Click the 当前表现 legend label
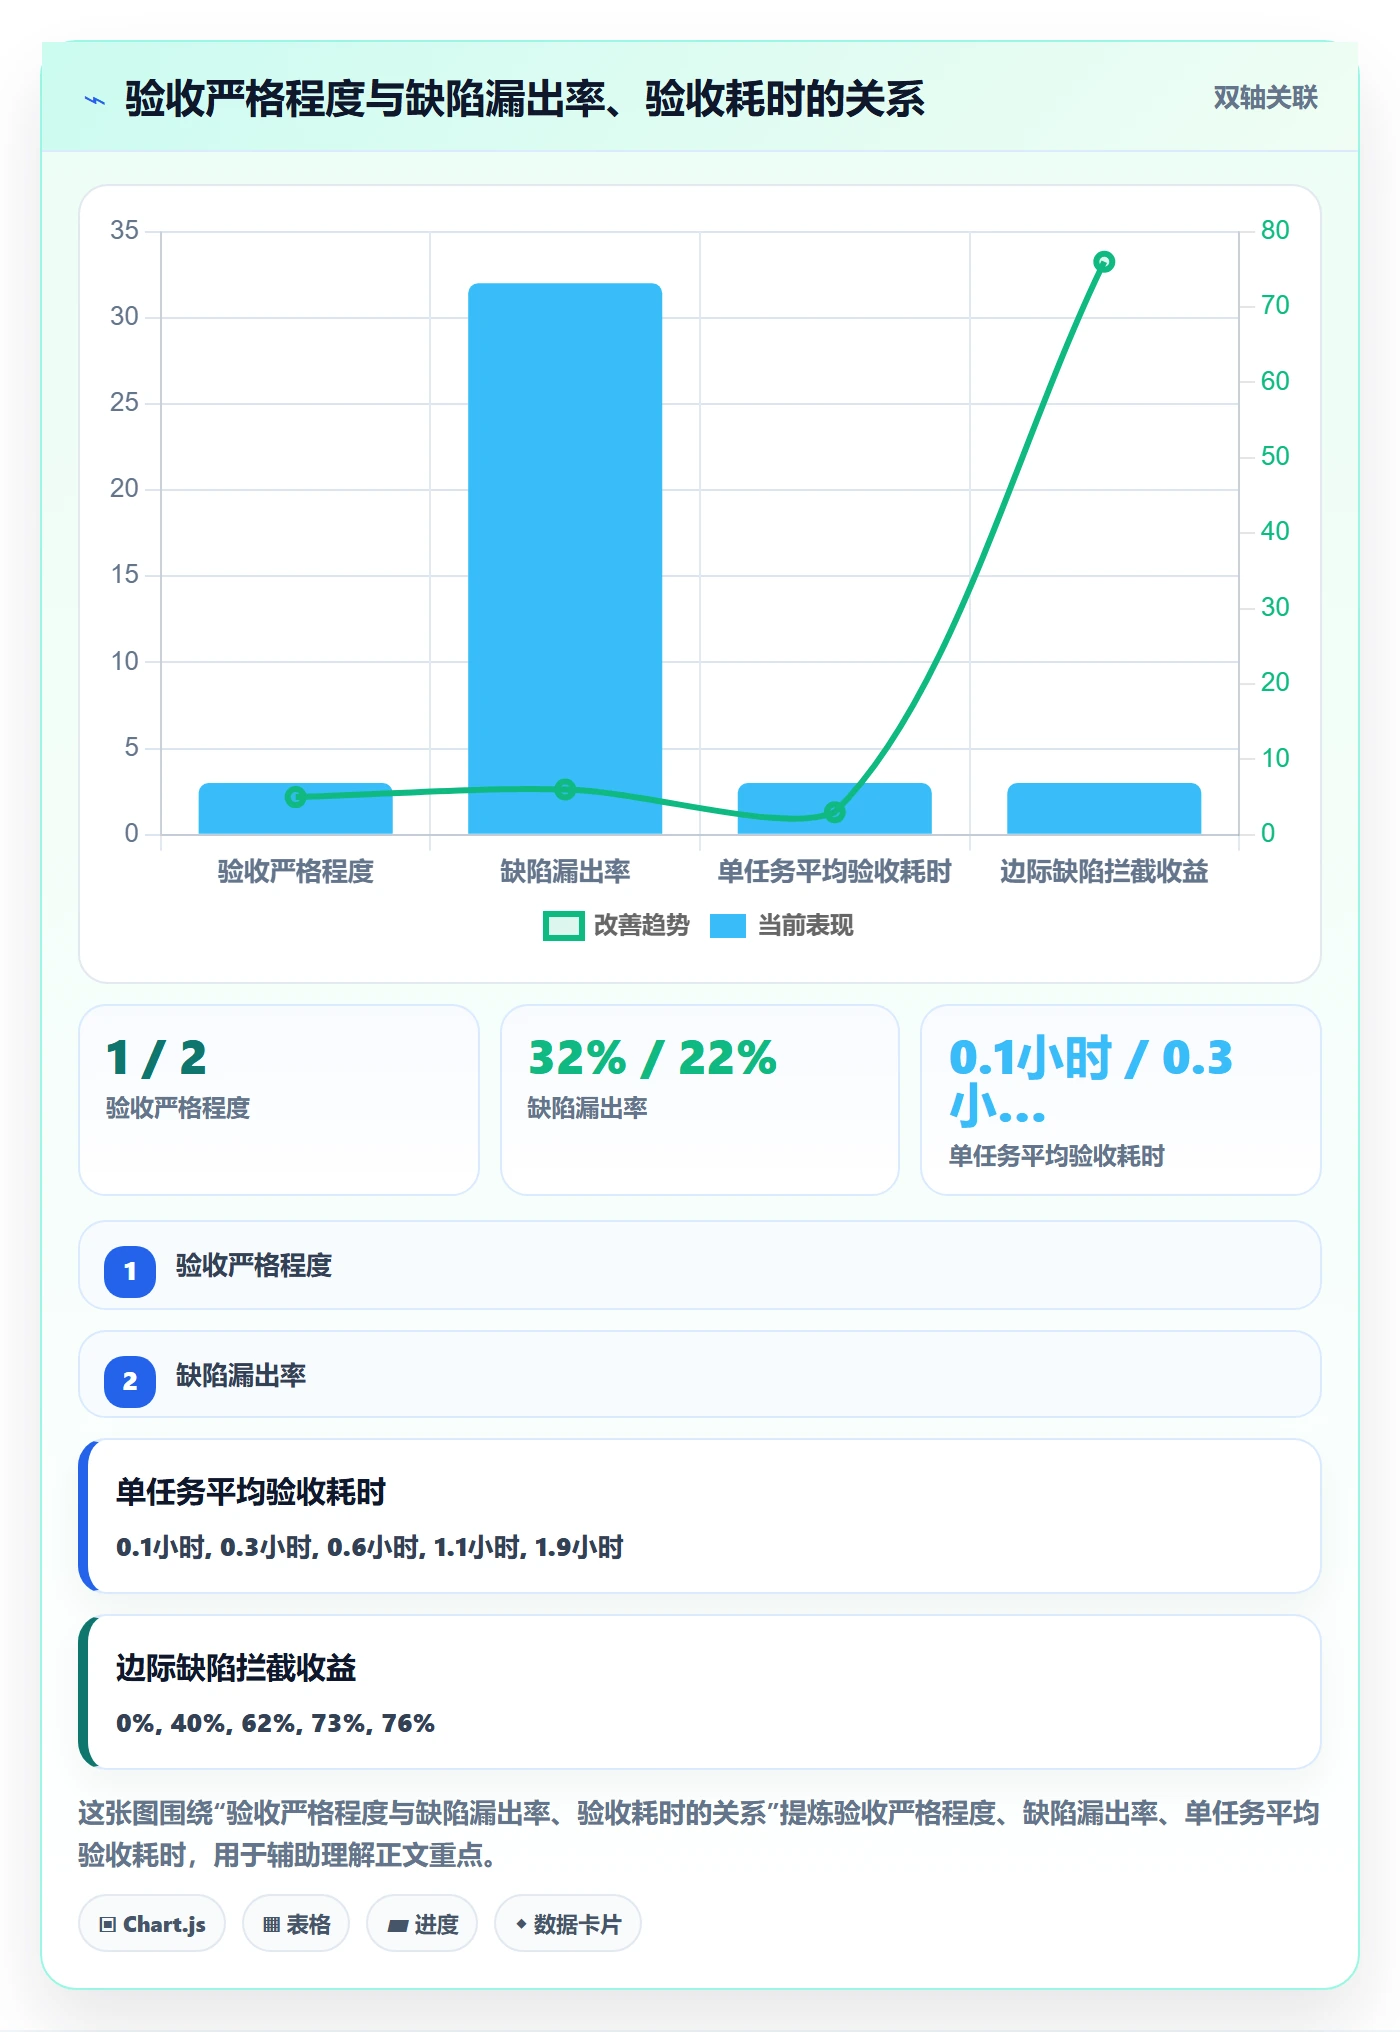 (x=805, y=926)
